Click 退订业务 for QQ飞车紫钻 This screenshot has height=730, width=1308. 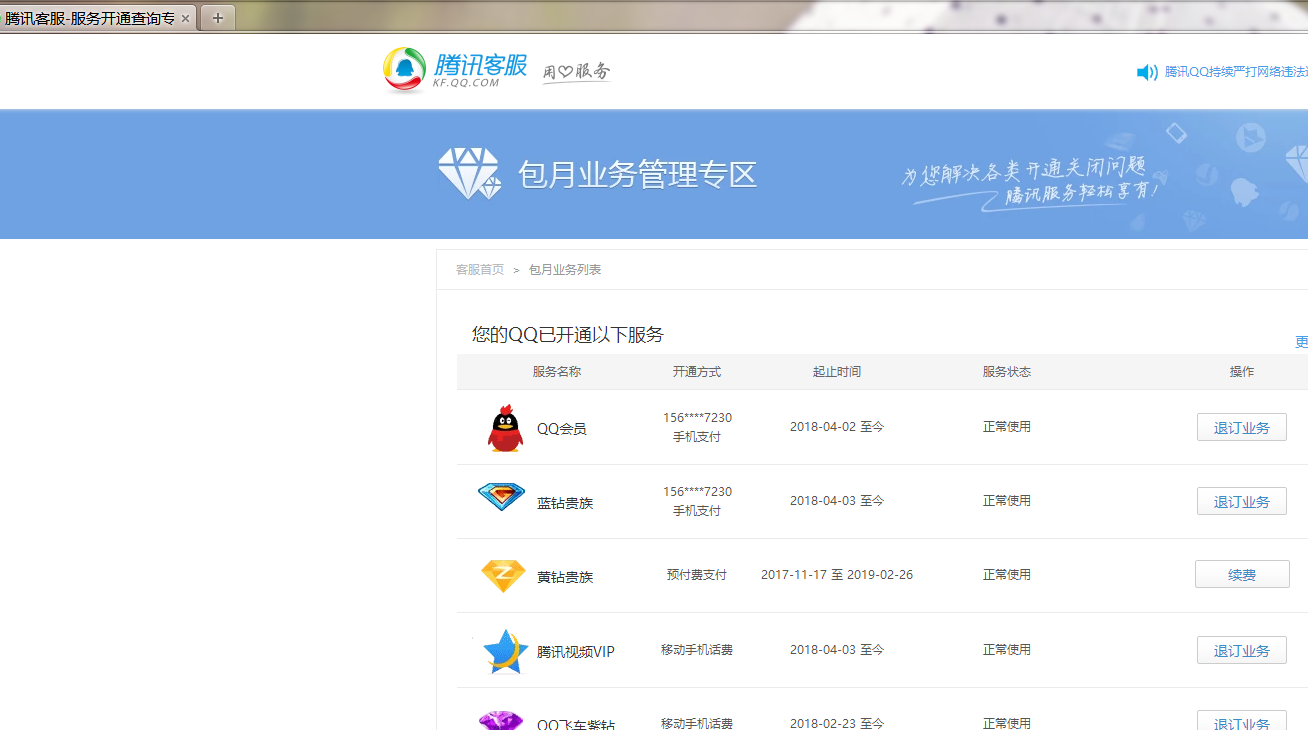[x=1241, y=721]
